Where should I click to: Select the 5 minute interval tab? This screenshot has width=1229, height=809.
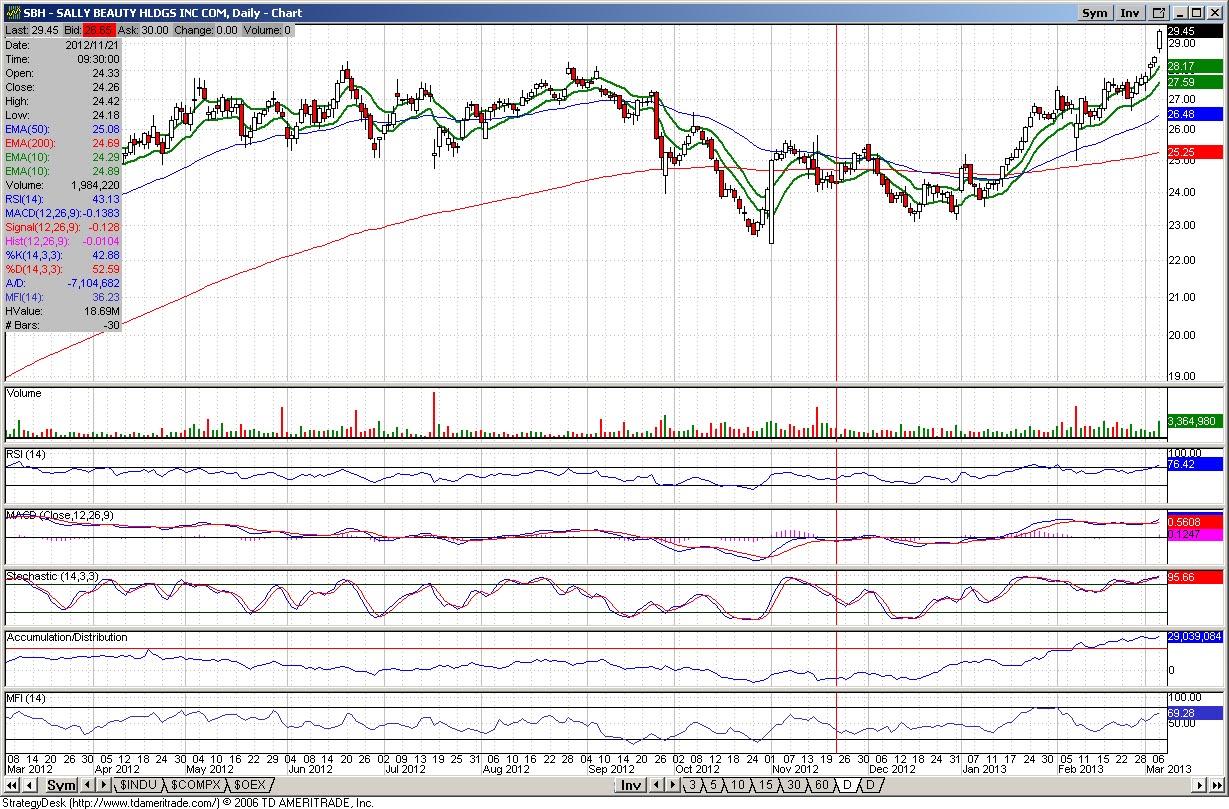click(x=713, y=785)
